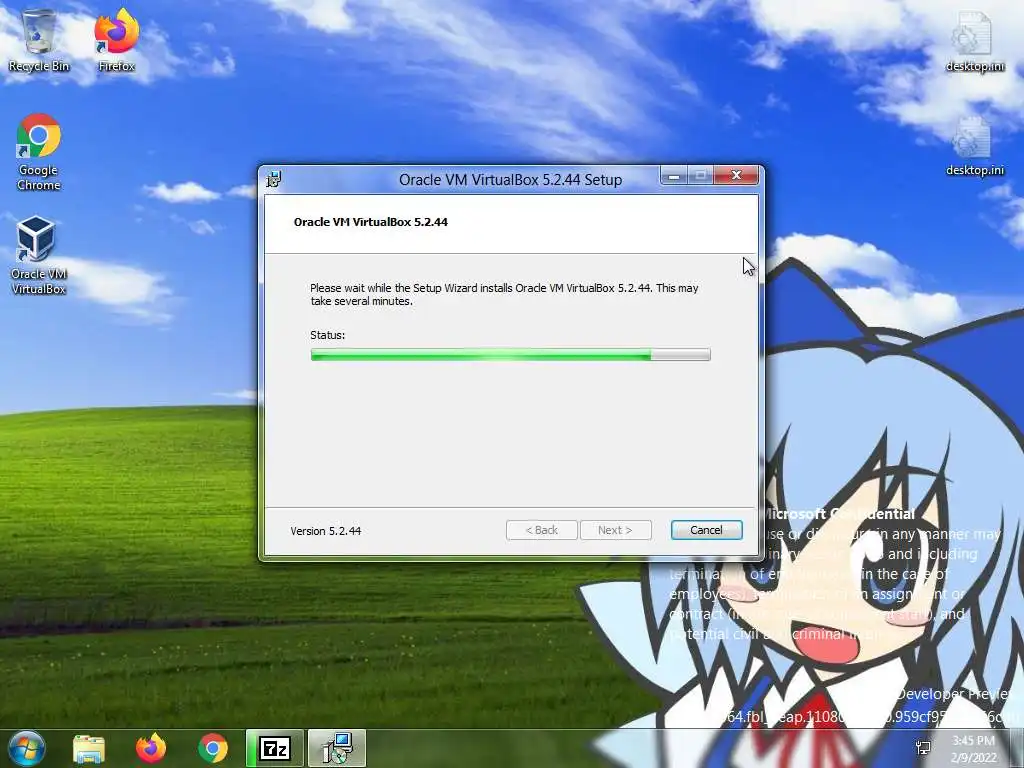Click the disabled maximize button of Setup
1024x768 pixels.
pyautogui.click(x=701, y=176)
